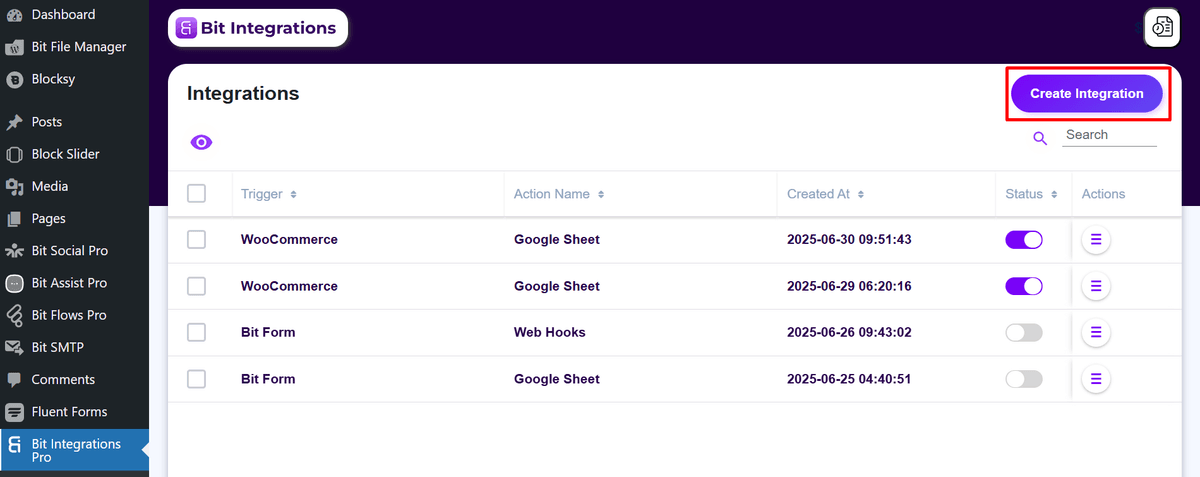Screen dimensions: 1200x477
Task: Open actions menu for 2025-06-25 row
Action: coord(1096,379)
